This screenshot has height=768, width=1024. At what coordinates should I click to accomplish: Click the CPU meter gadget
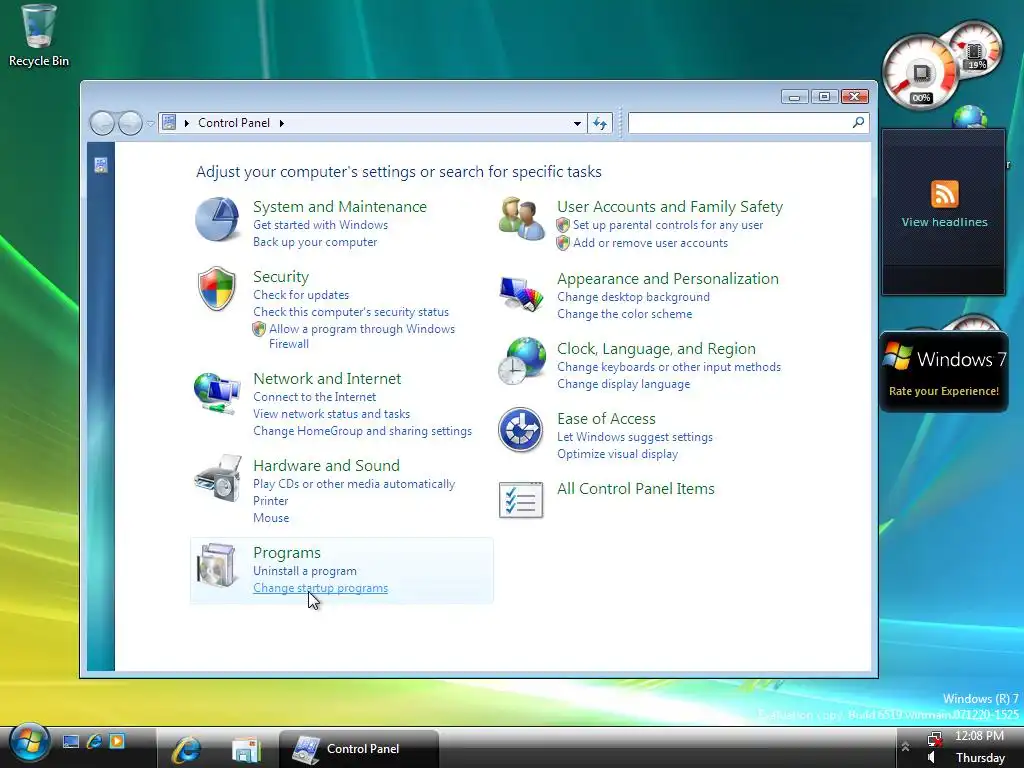tap(921, 73)
